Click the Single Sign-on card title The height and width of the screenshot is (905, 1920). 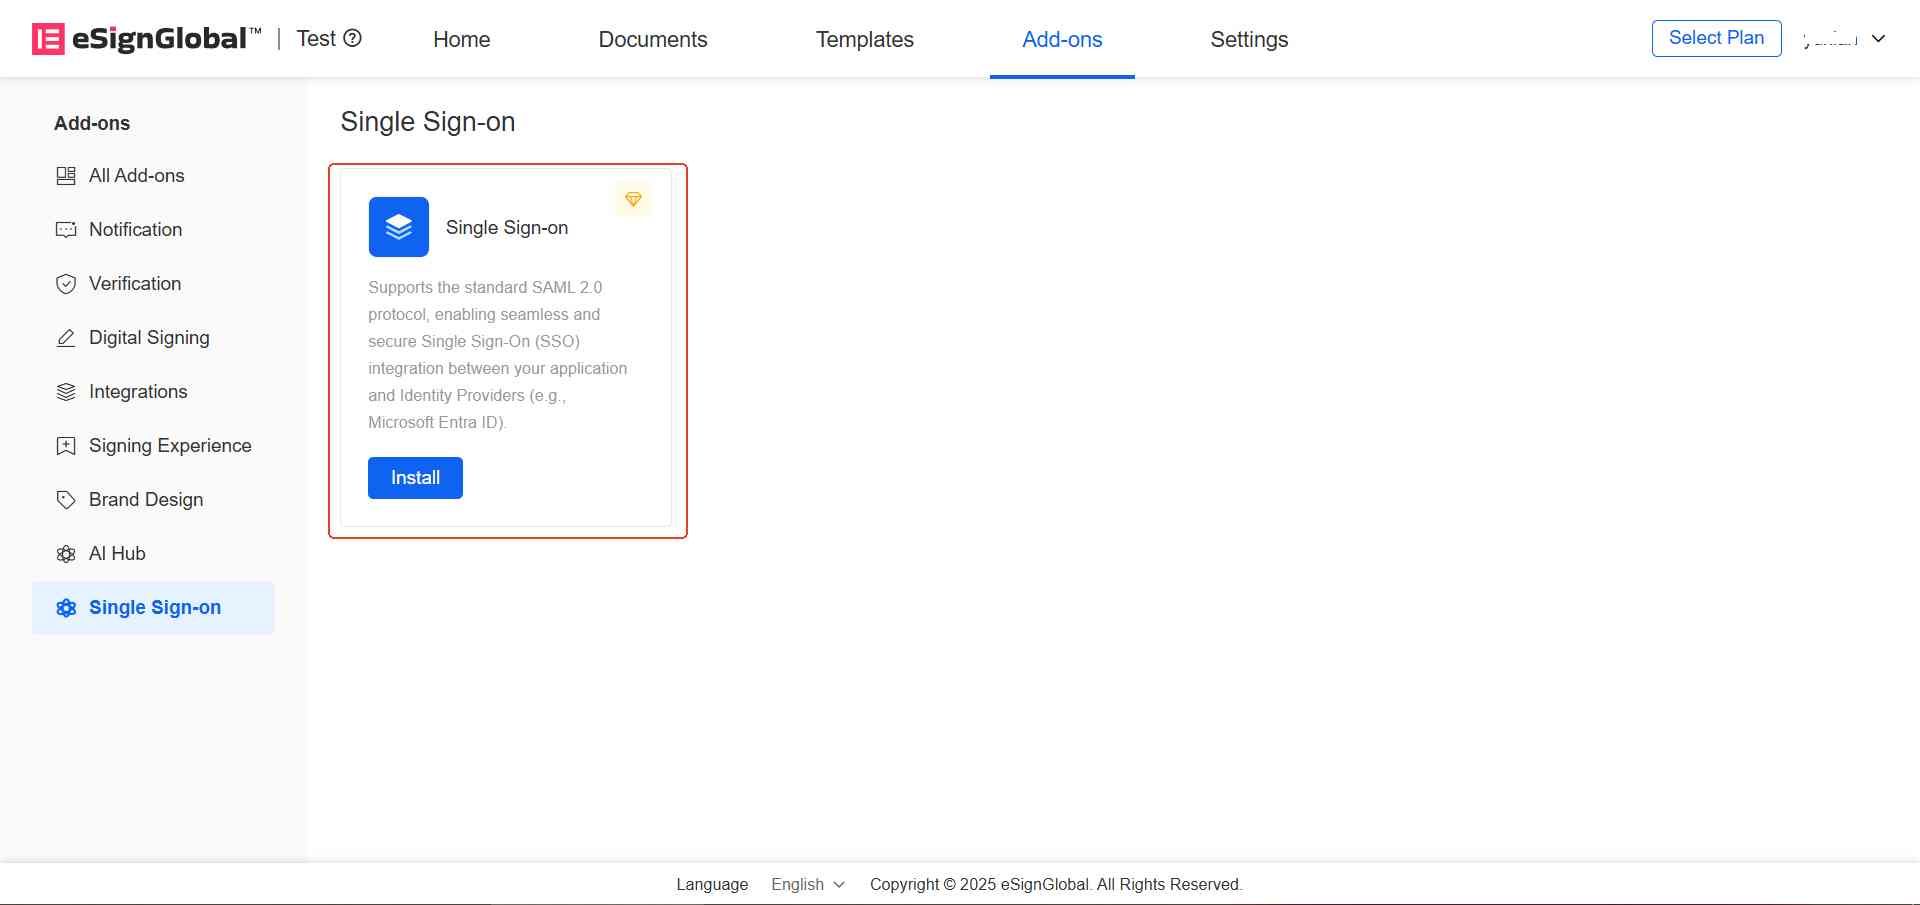pos(507,228)
